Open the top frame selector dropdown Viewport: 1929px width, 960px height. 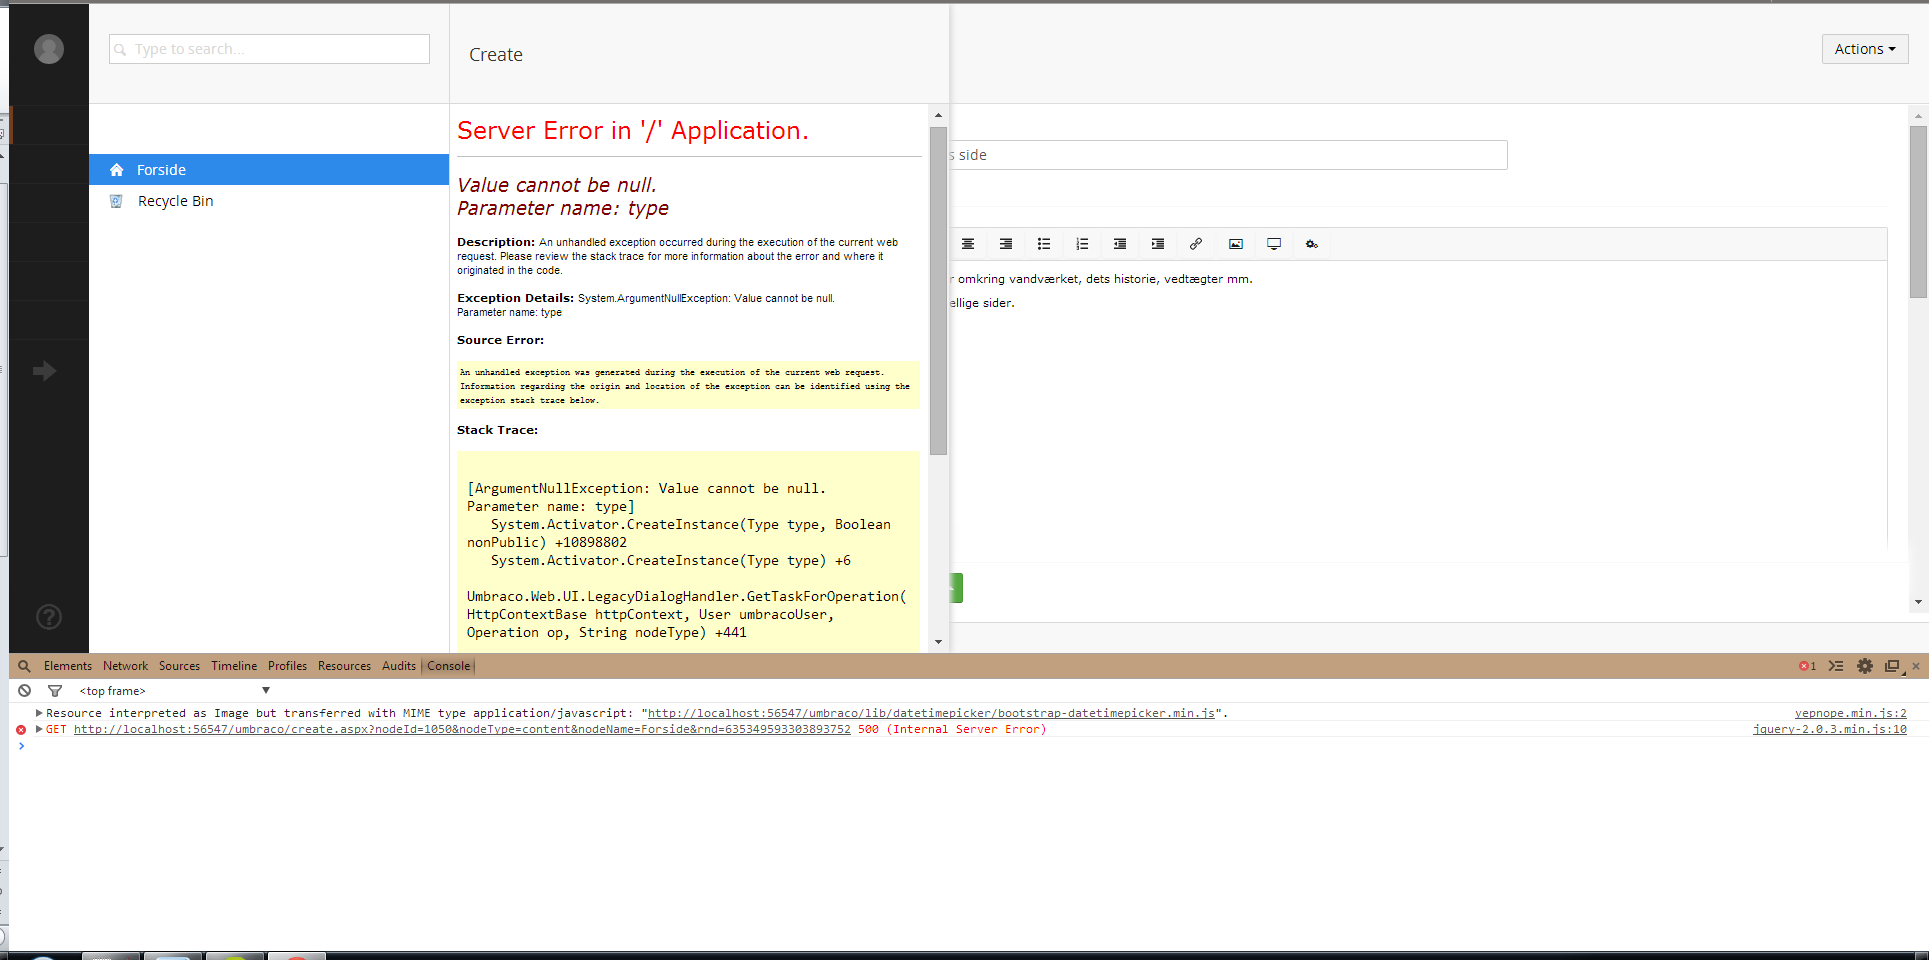point(175,691)
